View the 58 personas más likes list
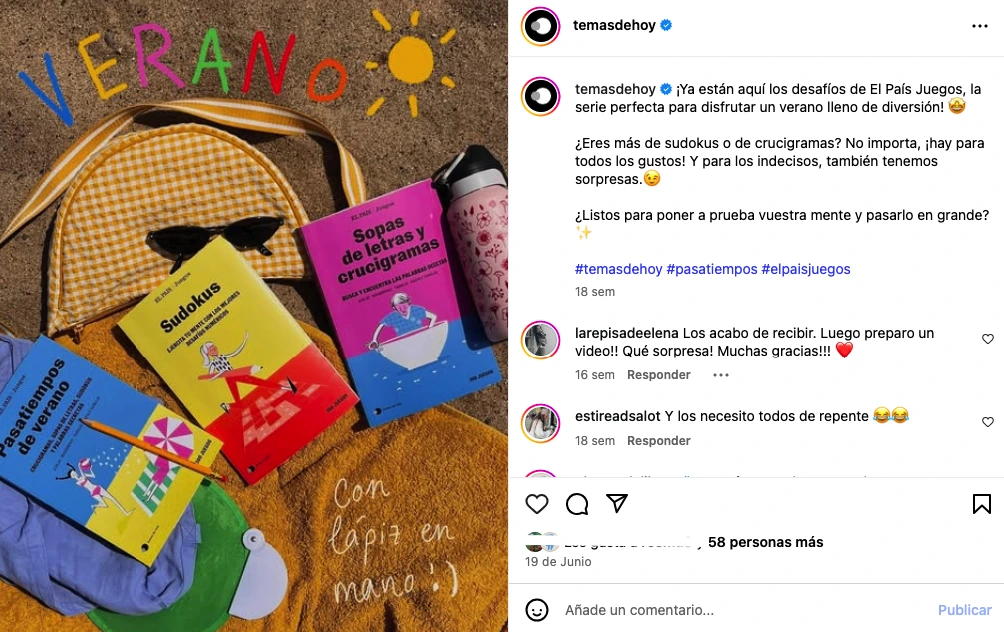The width and height of the screenshot is (1004, 632). pyautogui.click(x=765, y=542)
